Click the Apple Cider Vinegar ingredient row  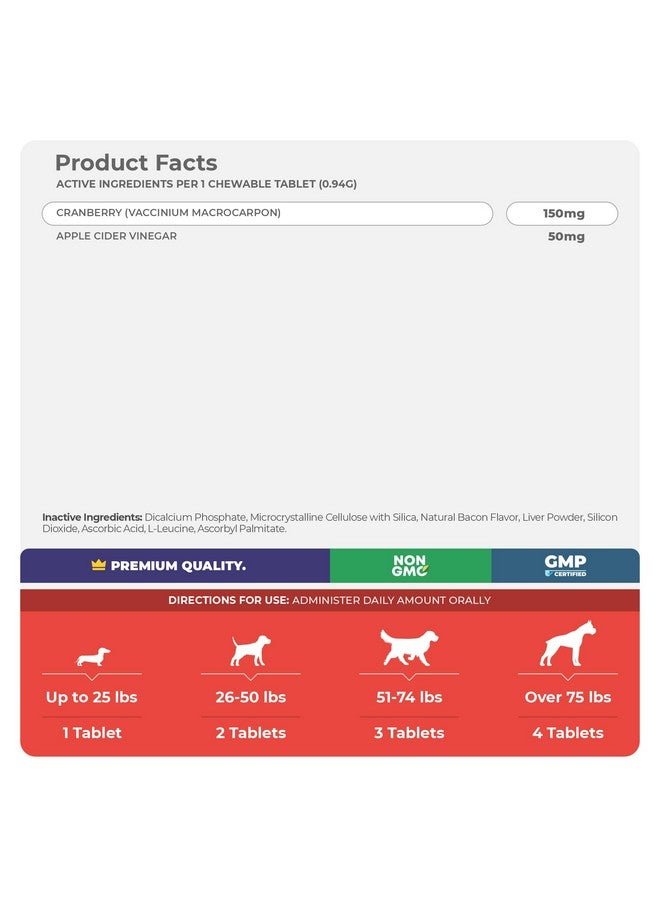tap(117, 236)
